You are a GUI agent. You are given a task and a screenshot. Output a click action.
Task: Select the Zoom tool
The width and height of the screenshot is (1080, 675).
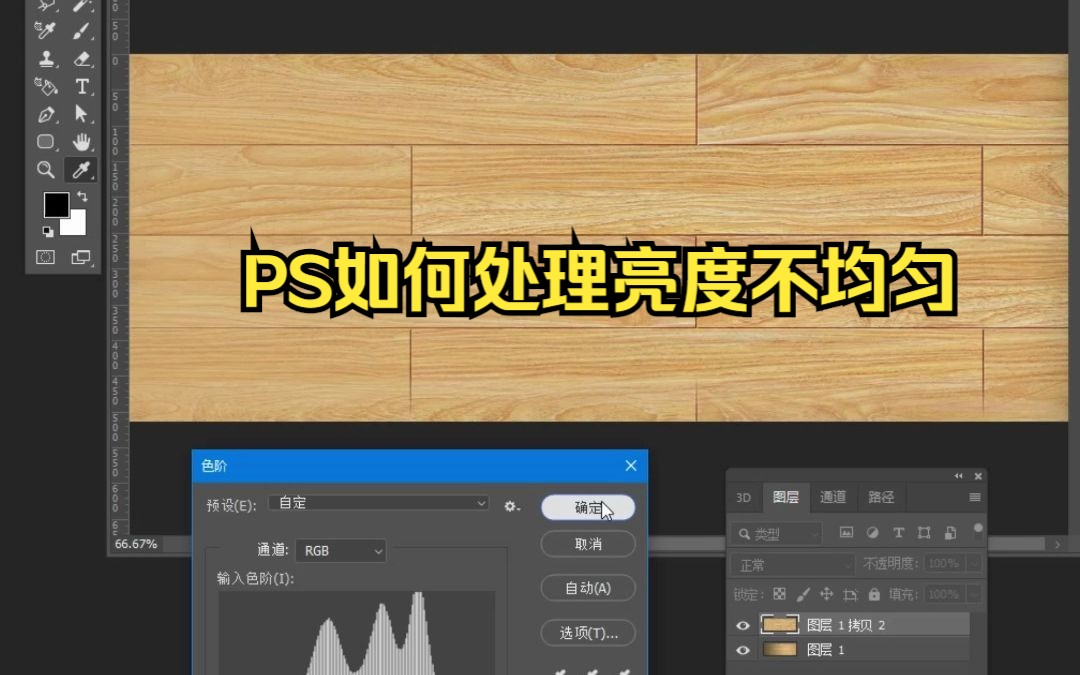(45, 169)
